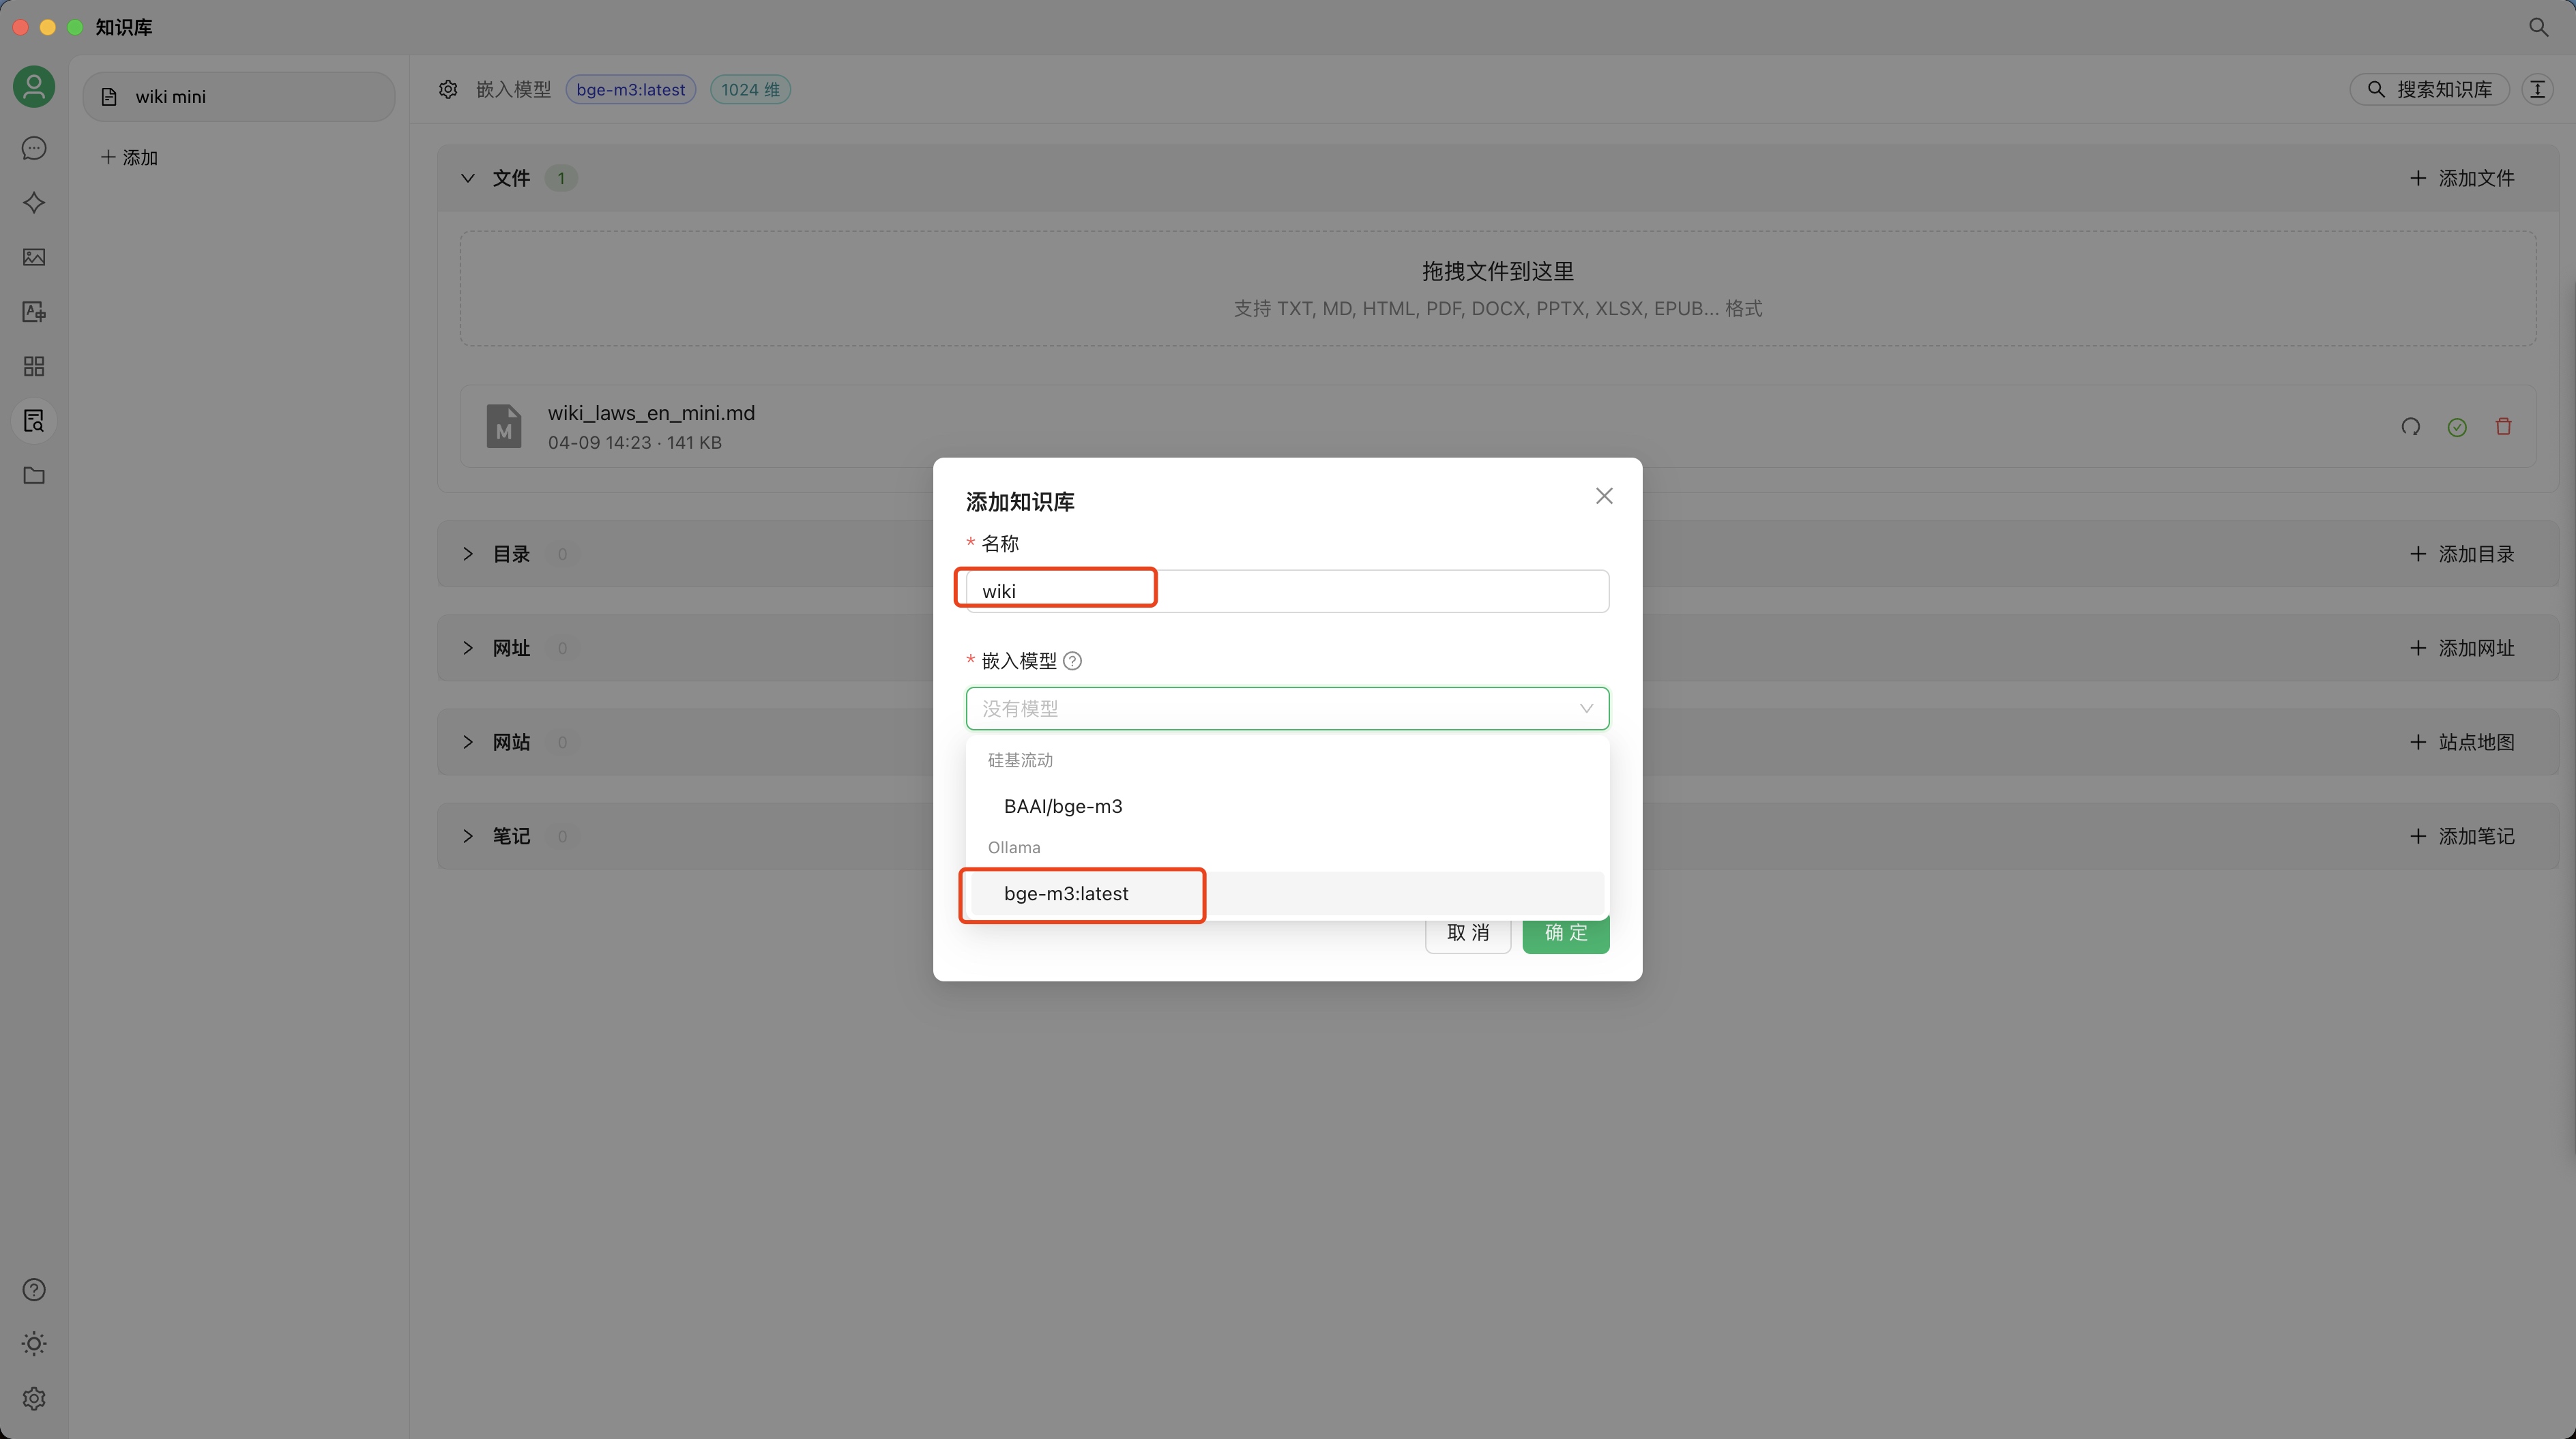Click the 1024 维 dimension tag
Image resolution: width=2576 pixels, height=1439 pixels.
pos(750,89)
